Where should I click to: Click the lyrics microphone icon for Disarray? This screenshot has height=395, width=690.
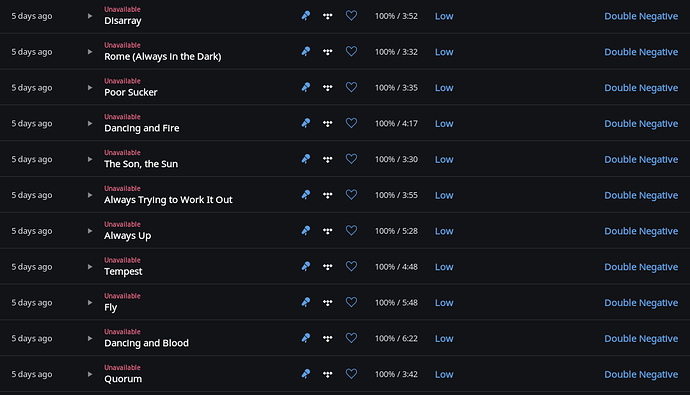(306, 16)
